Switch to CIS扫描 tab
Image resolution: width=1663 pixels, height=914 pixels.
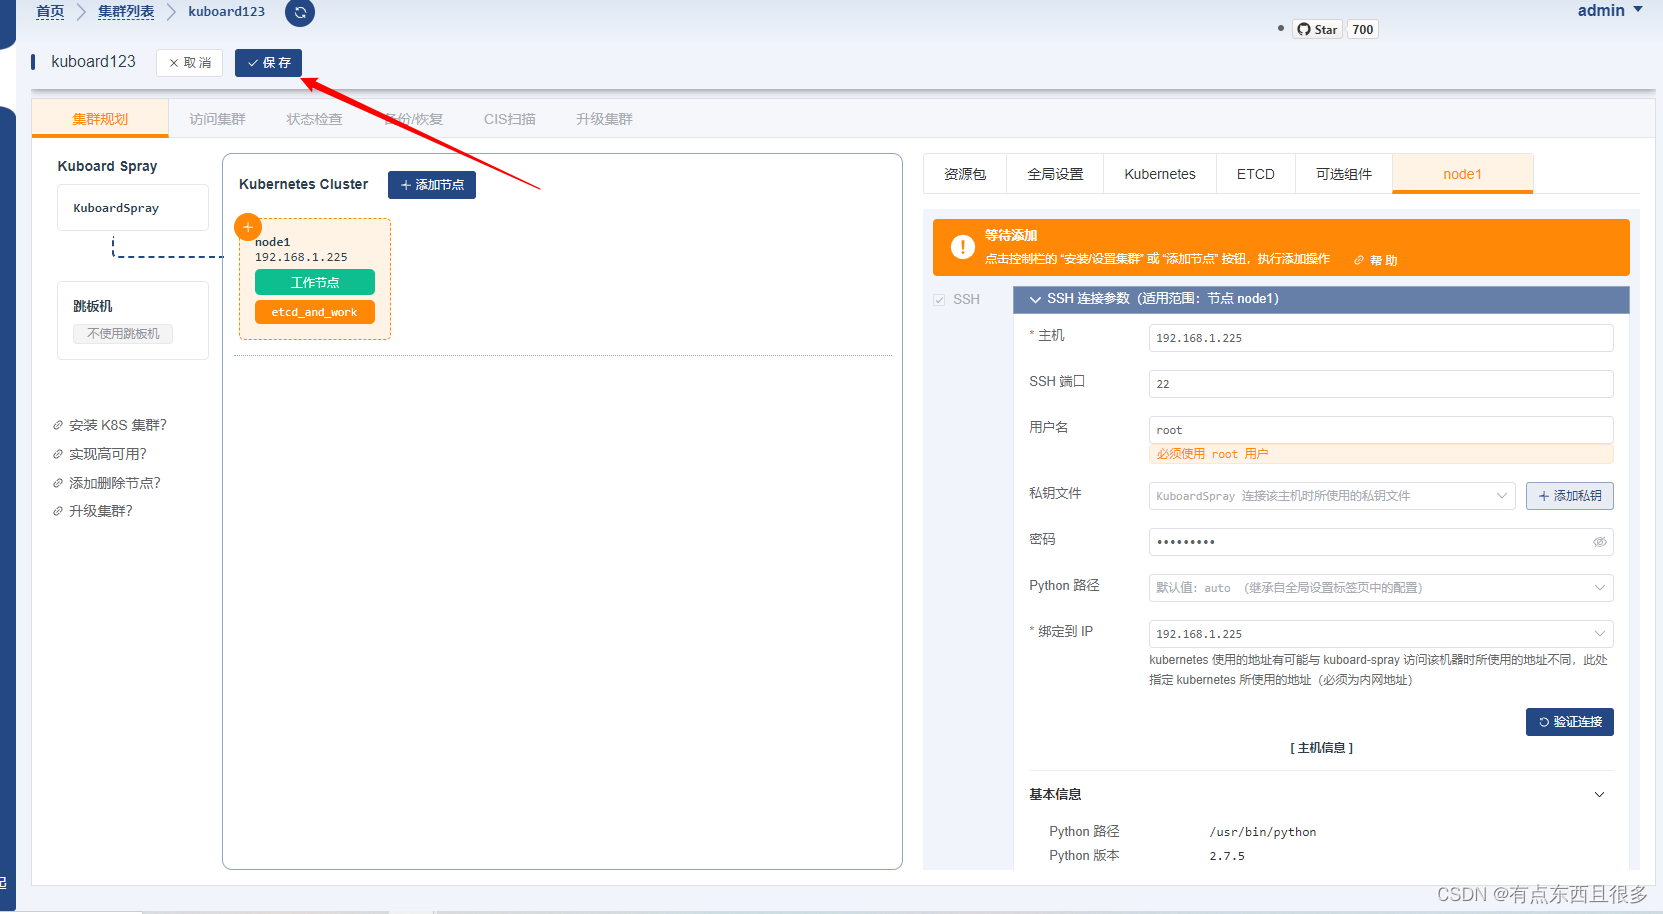click(x=510, y=119)
